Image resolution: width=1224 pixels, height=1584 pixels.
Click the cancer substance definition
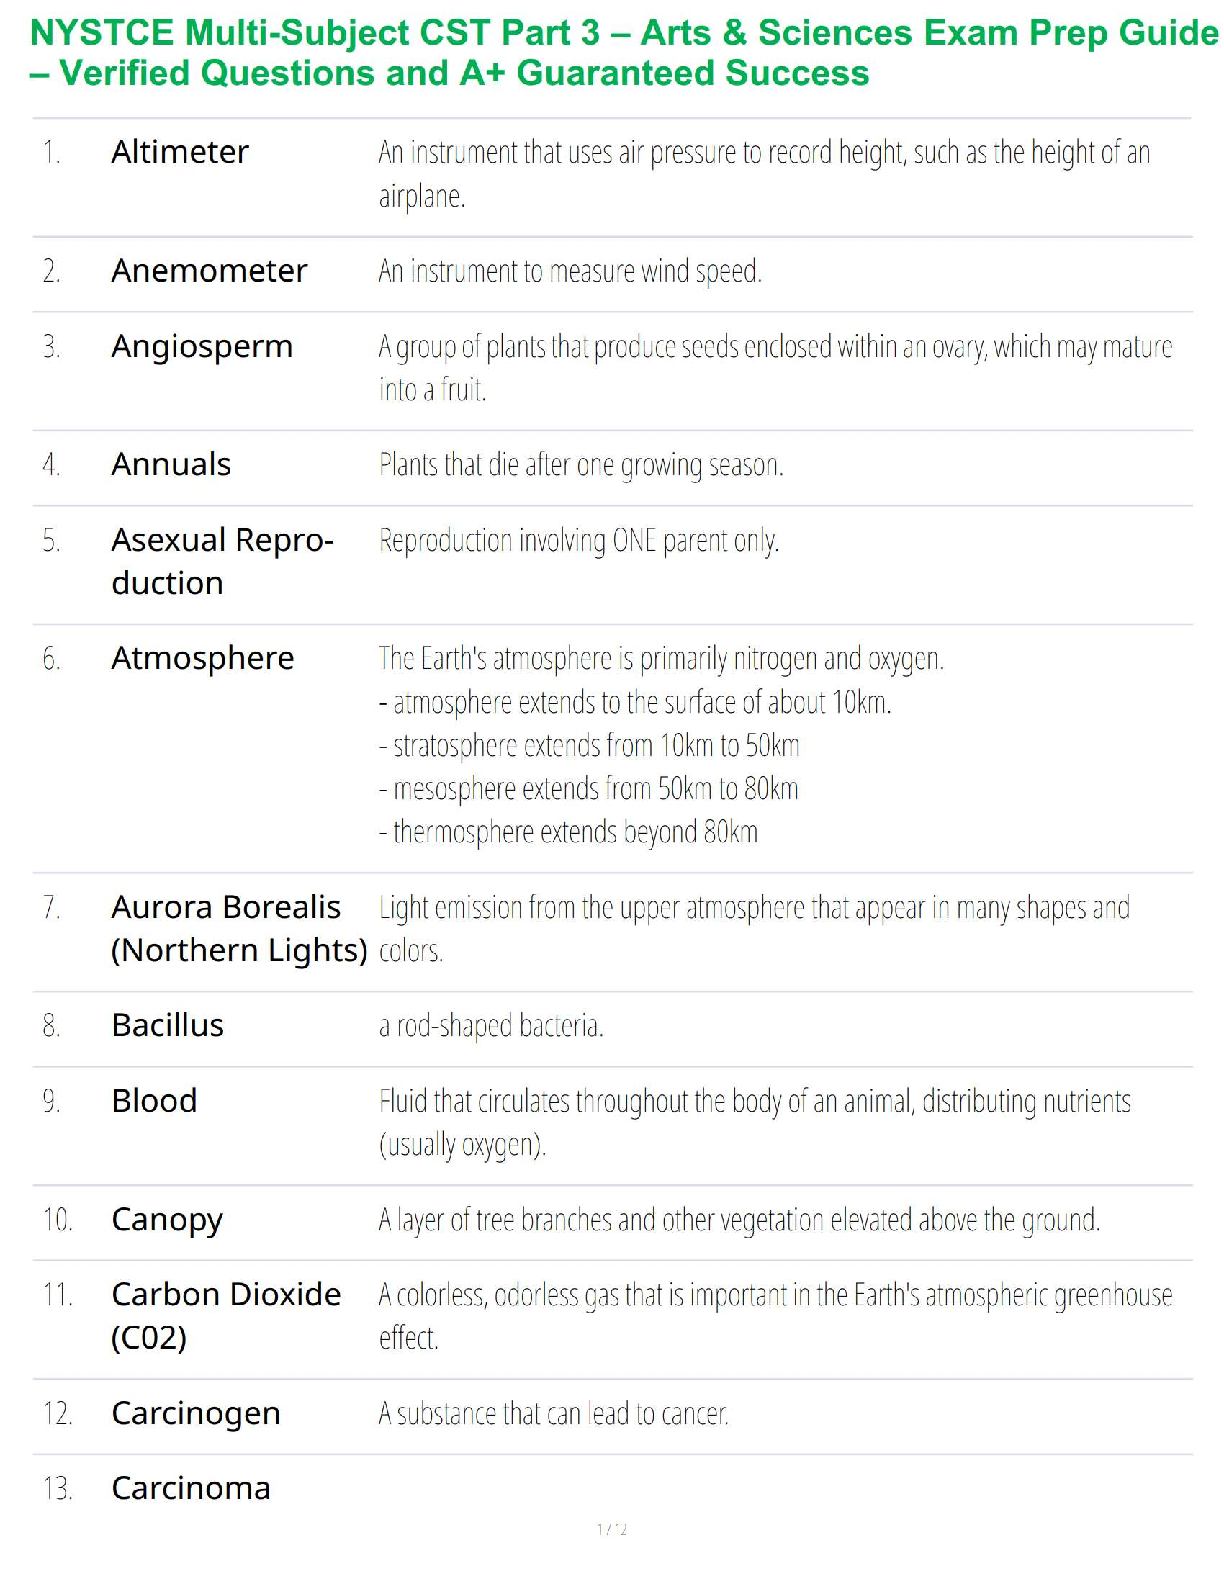[553, 1414]
